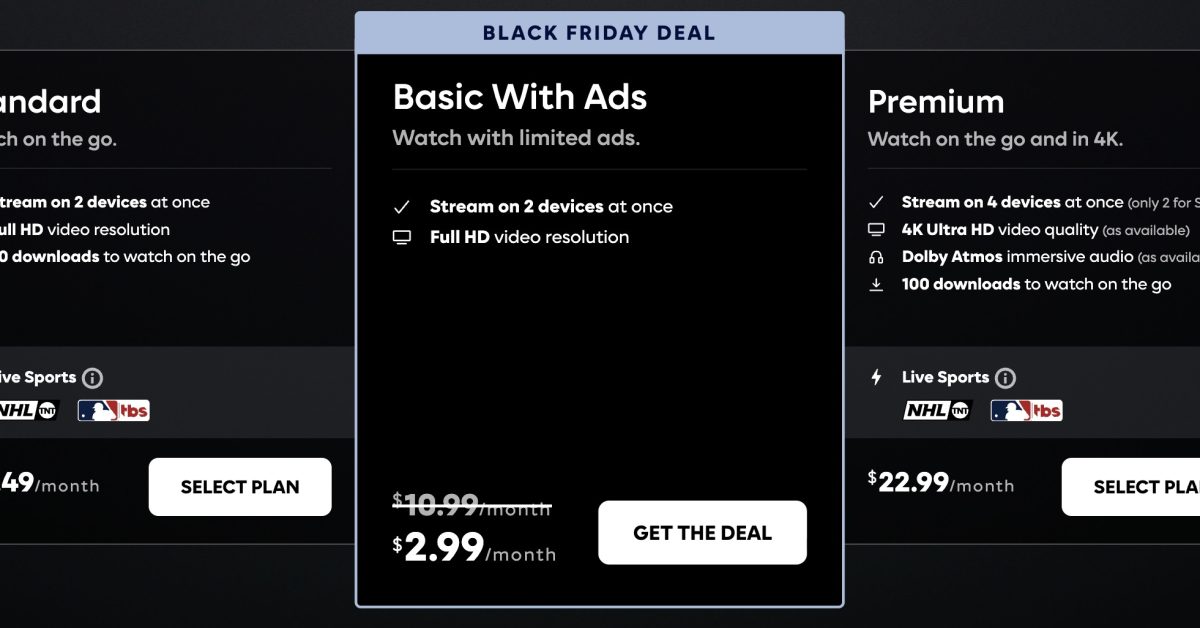Screen dimensions: 1200x628
Task: Click the MLB tbs logo in Premium
Action: click(1026, 410)
